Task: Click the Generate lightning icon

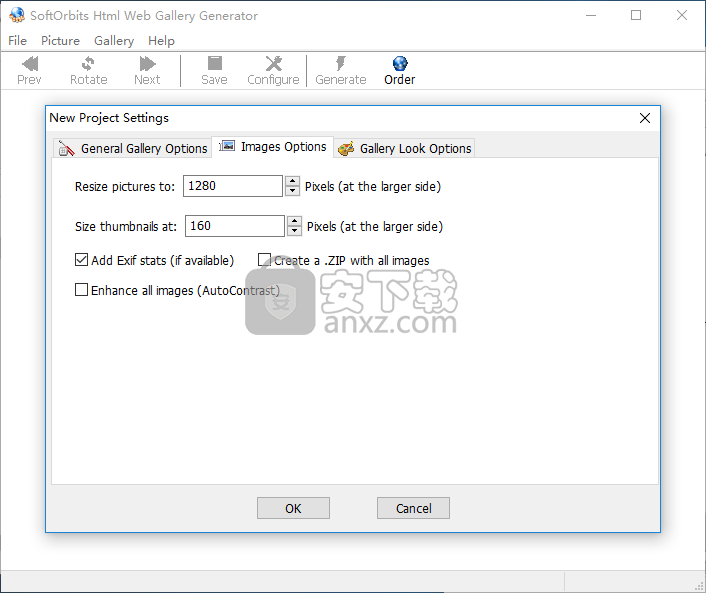Action: pyautogui.click(x=341, y=64)
